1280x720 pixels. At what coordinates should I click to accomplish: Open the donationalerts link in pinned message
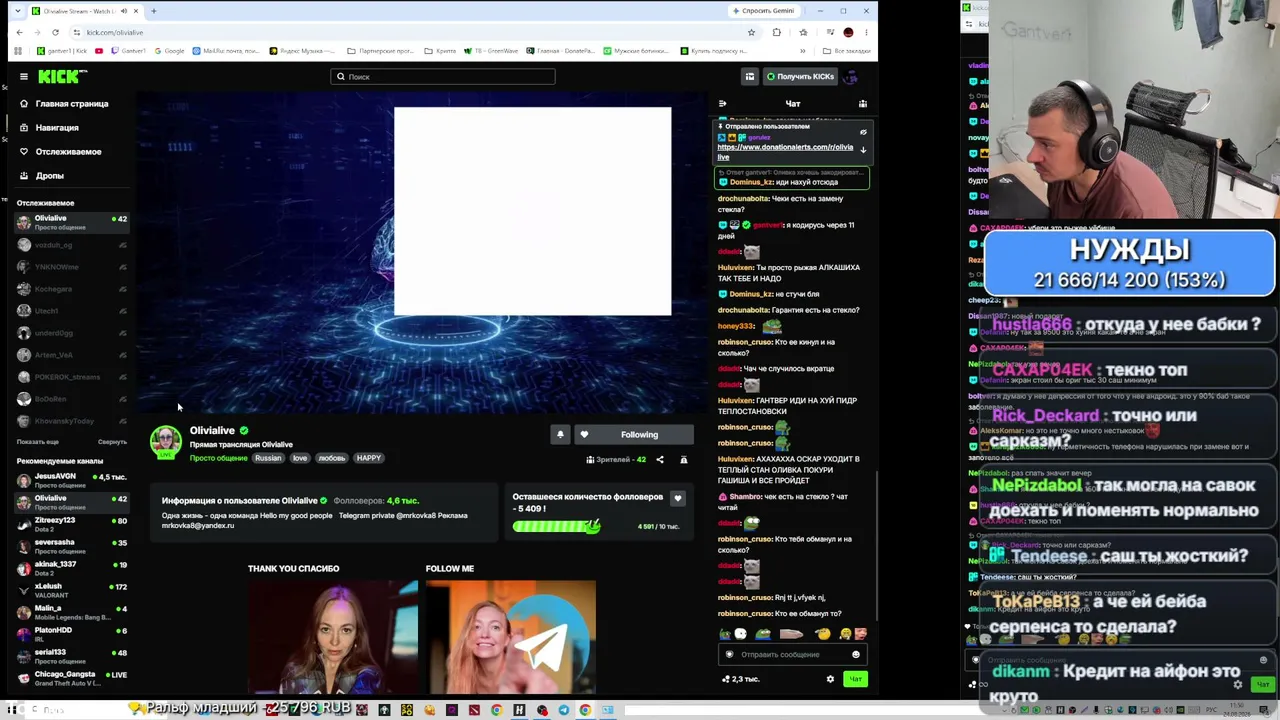click(785, 152)
